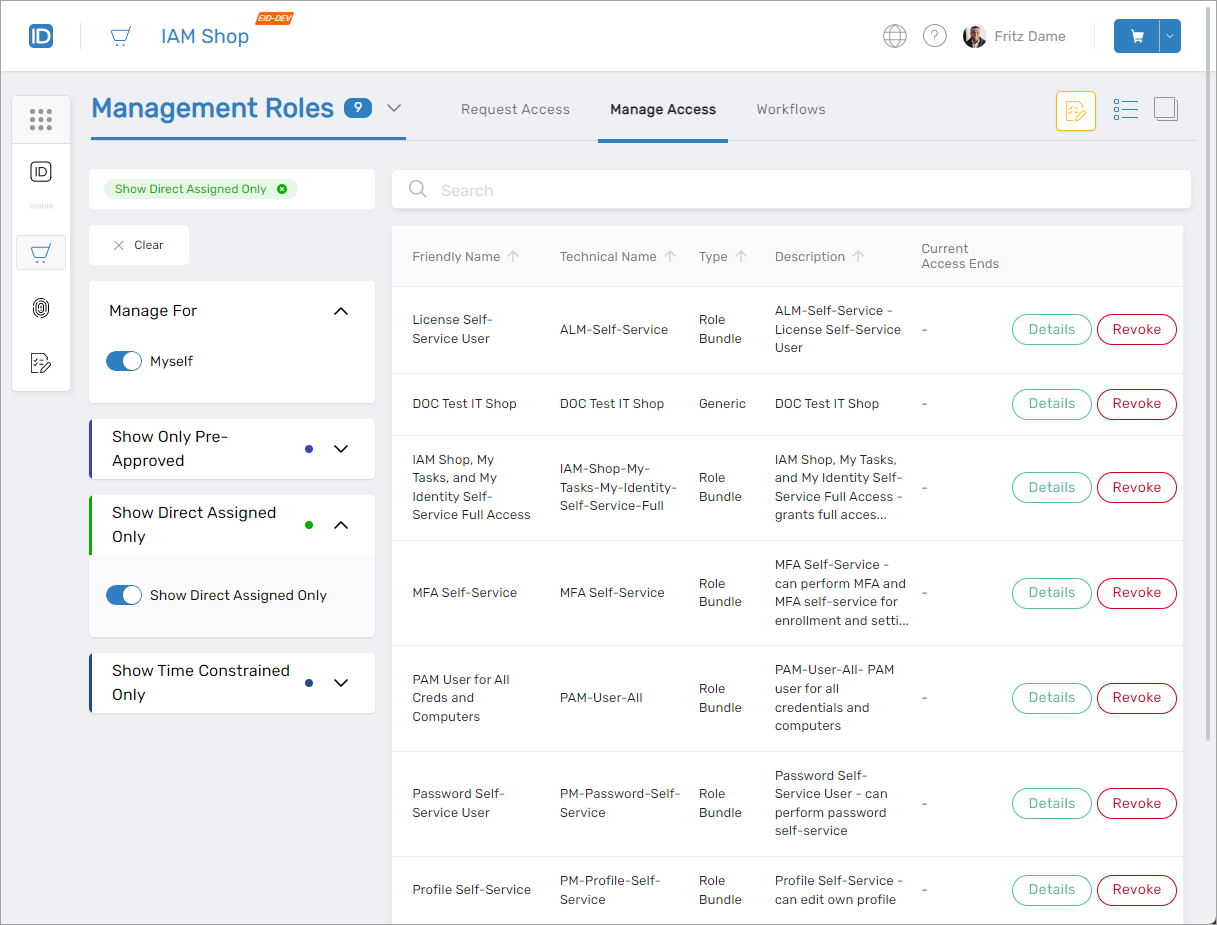The height and width of the screenshot is (925, 1217).
Task: Open the Workflows tab
Action: (x=790, y=109)
